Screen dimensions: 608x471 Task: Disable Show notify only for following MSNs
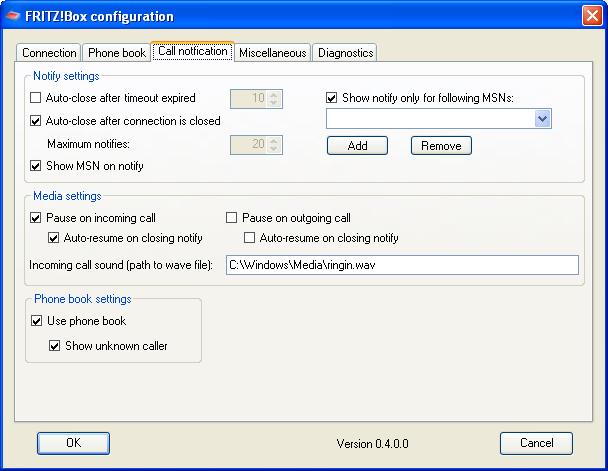pyautogui.click(x=333, y=98)
